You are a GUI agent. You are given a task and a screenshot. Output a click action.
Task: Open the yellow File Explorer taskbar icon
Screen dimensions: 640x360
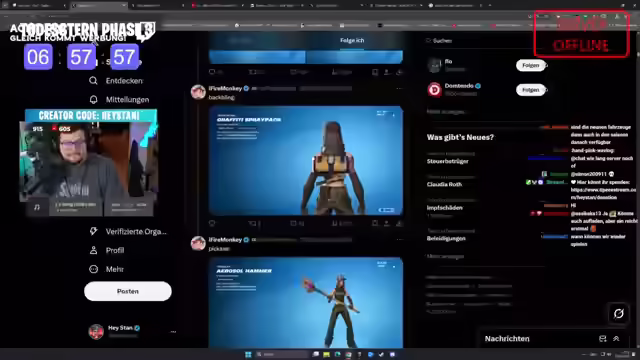point(327,354)
